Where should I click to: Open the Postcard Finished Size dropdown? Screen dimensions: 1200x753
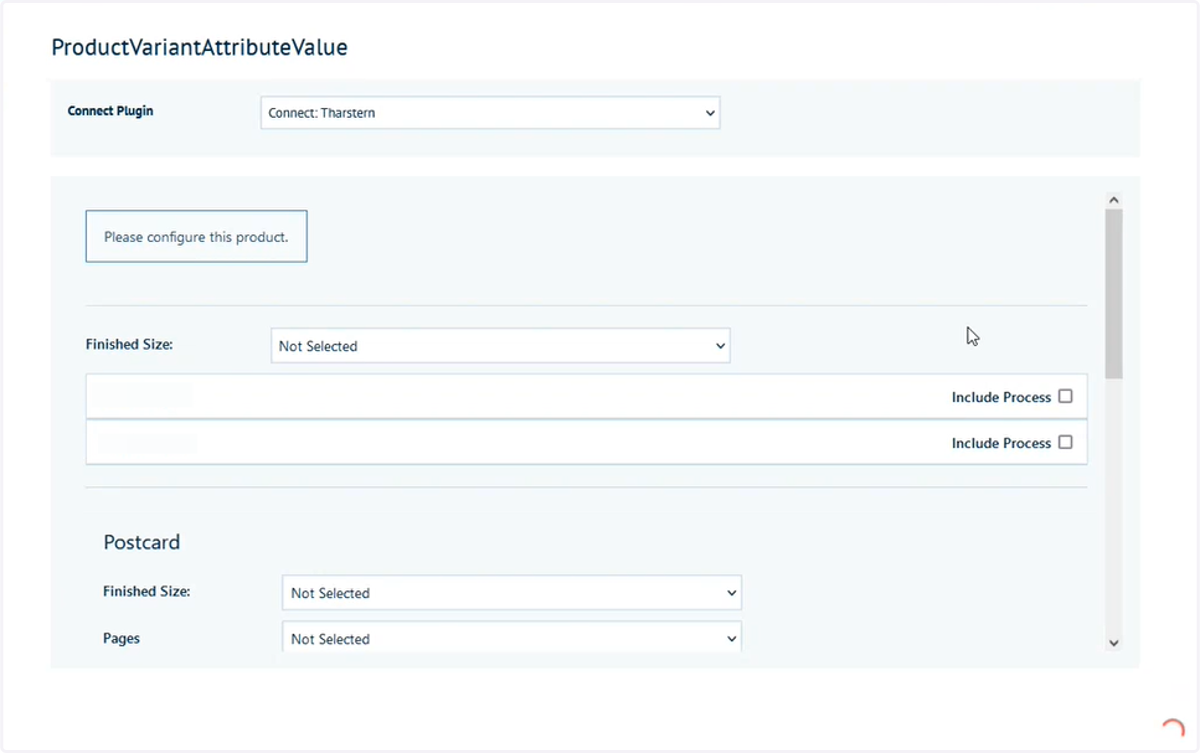[512, 593]
